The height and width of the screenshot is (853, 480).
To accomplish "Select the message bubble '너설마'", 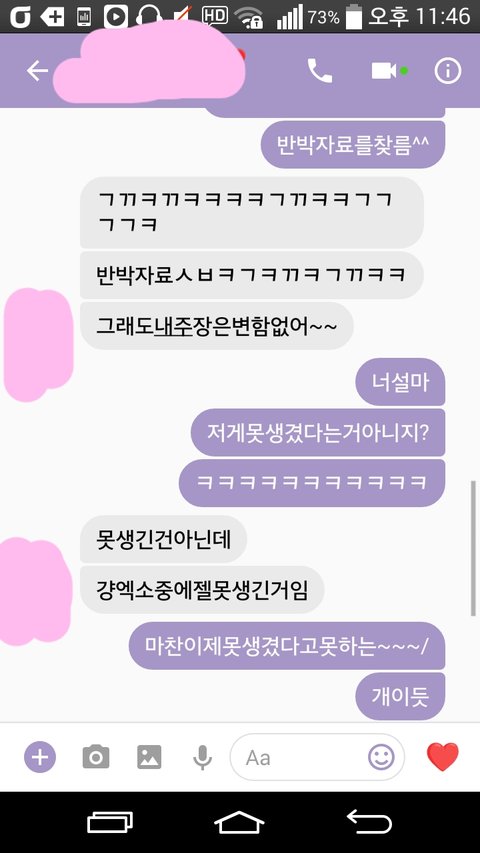I will coord(400,382).
